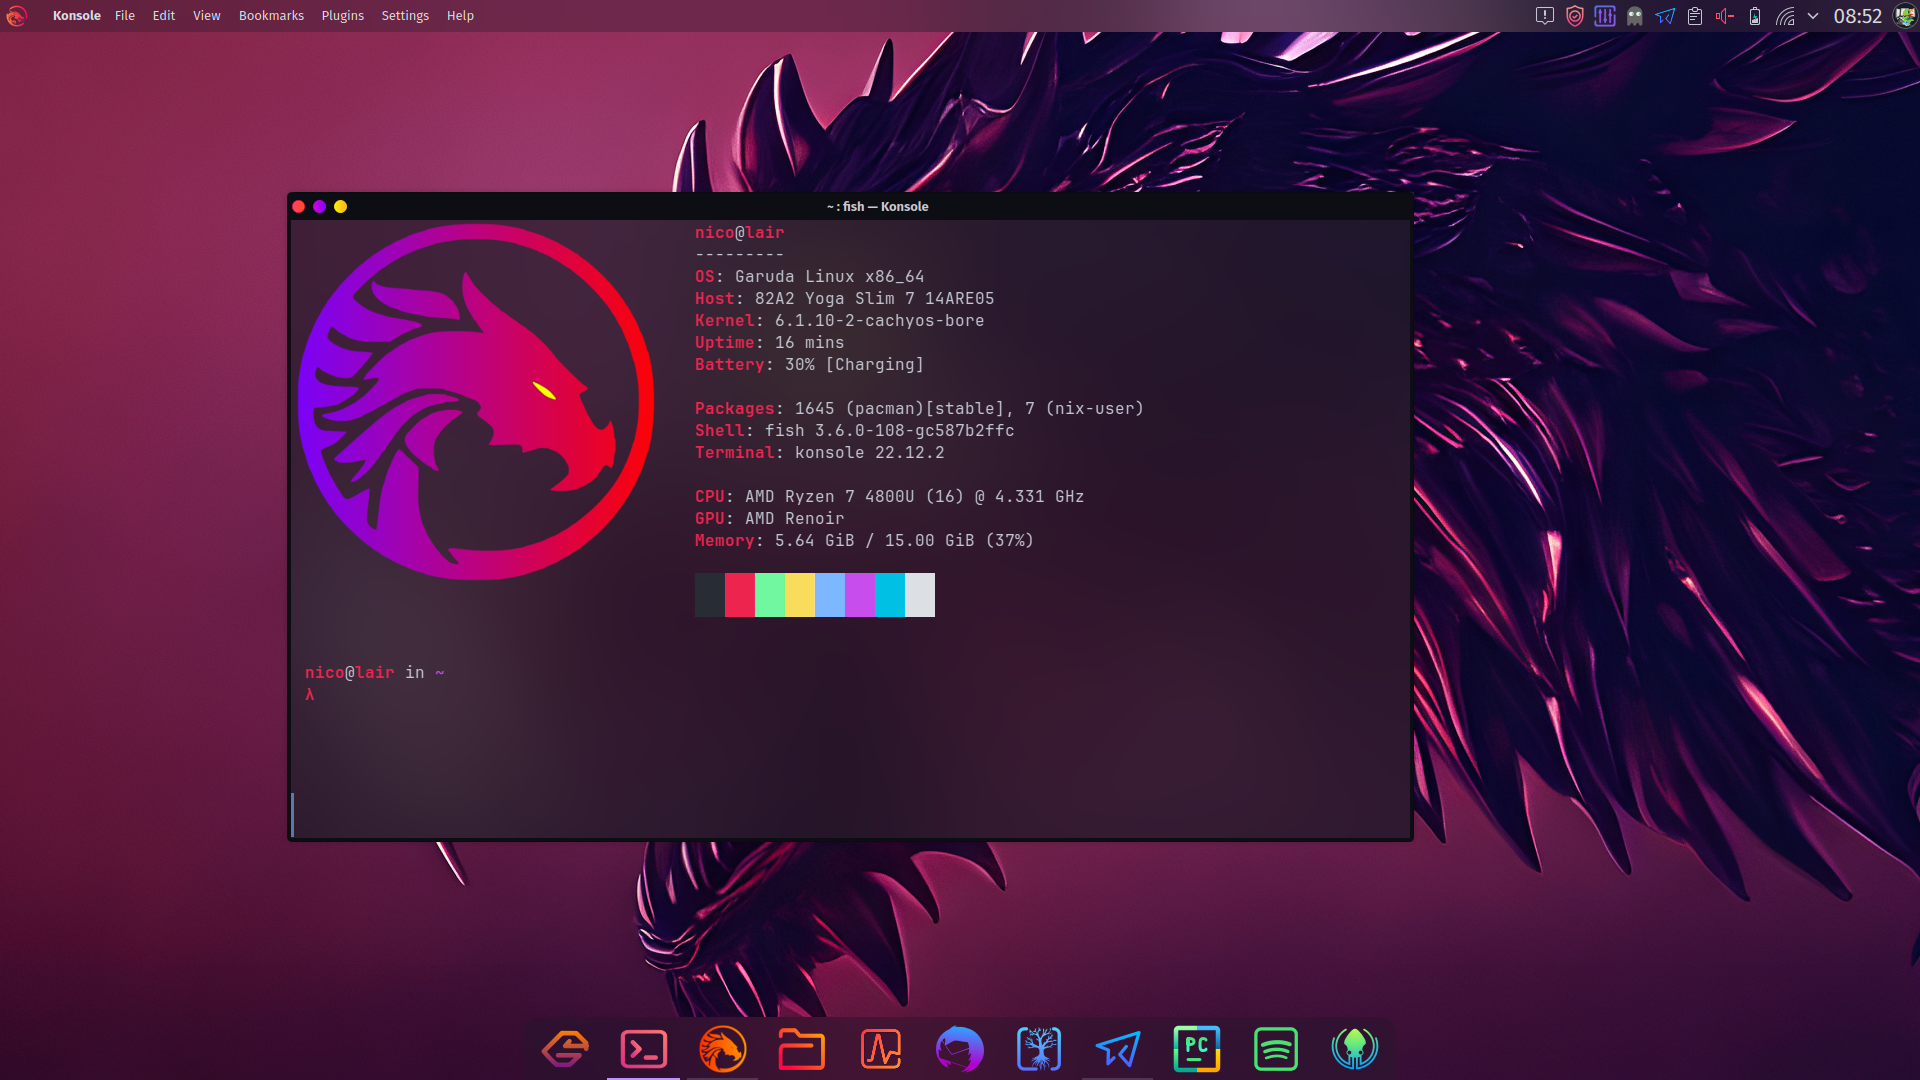
Task: Click the Plugins menu in Konsole
Action: coord(342,16)
